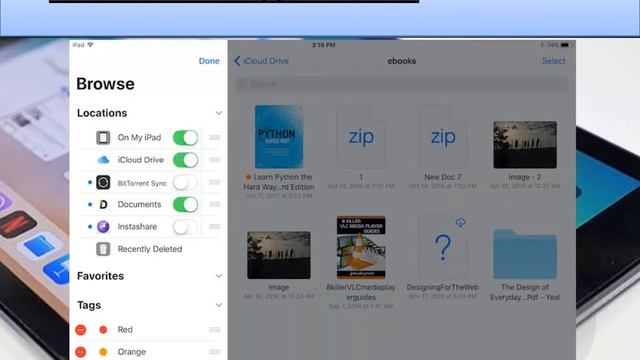Screen dimensions: 640x360
Task: Grab reorder handle for Red tag
Action: (x=215, y=329)
